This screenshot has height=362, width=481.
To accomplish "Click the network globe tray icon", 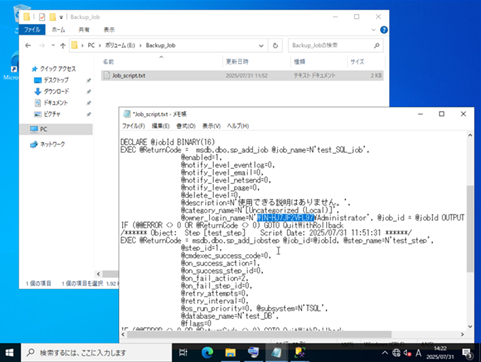I will 396,353.
